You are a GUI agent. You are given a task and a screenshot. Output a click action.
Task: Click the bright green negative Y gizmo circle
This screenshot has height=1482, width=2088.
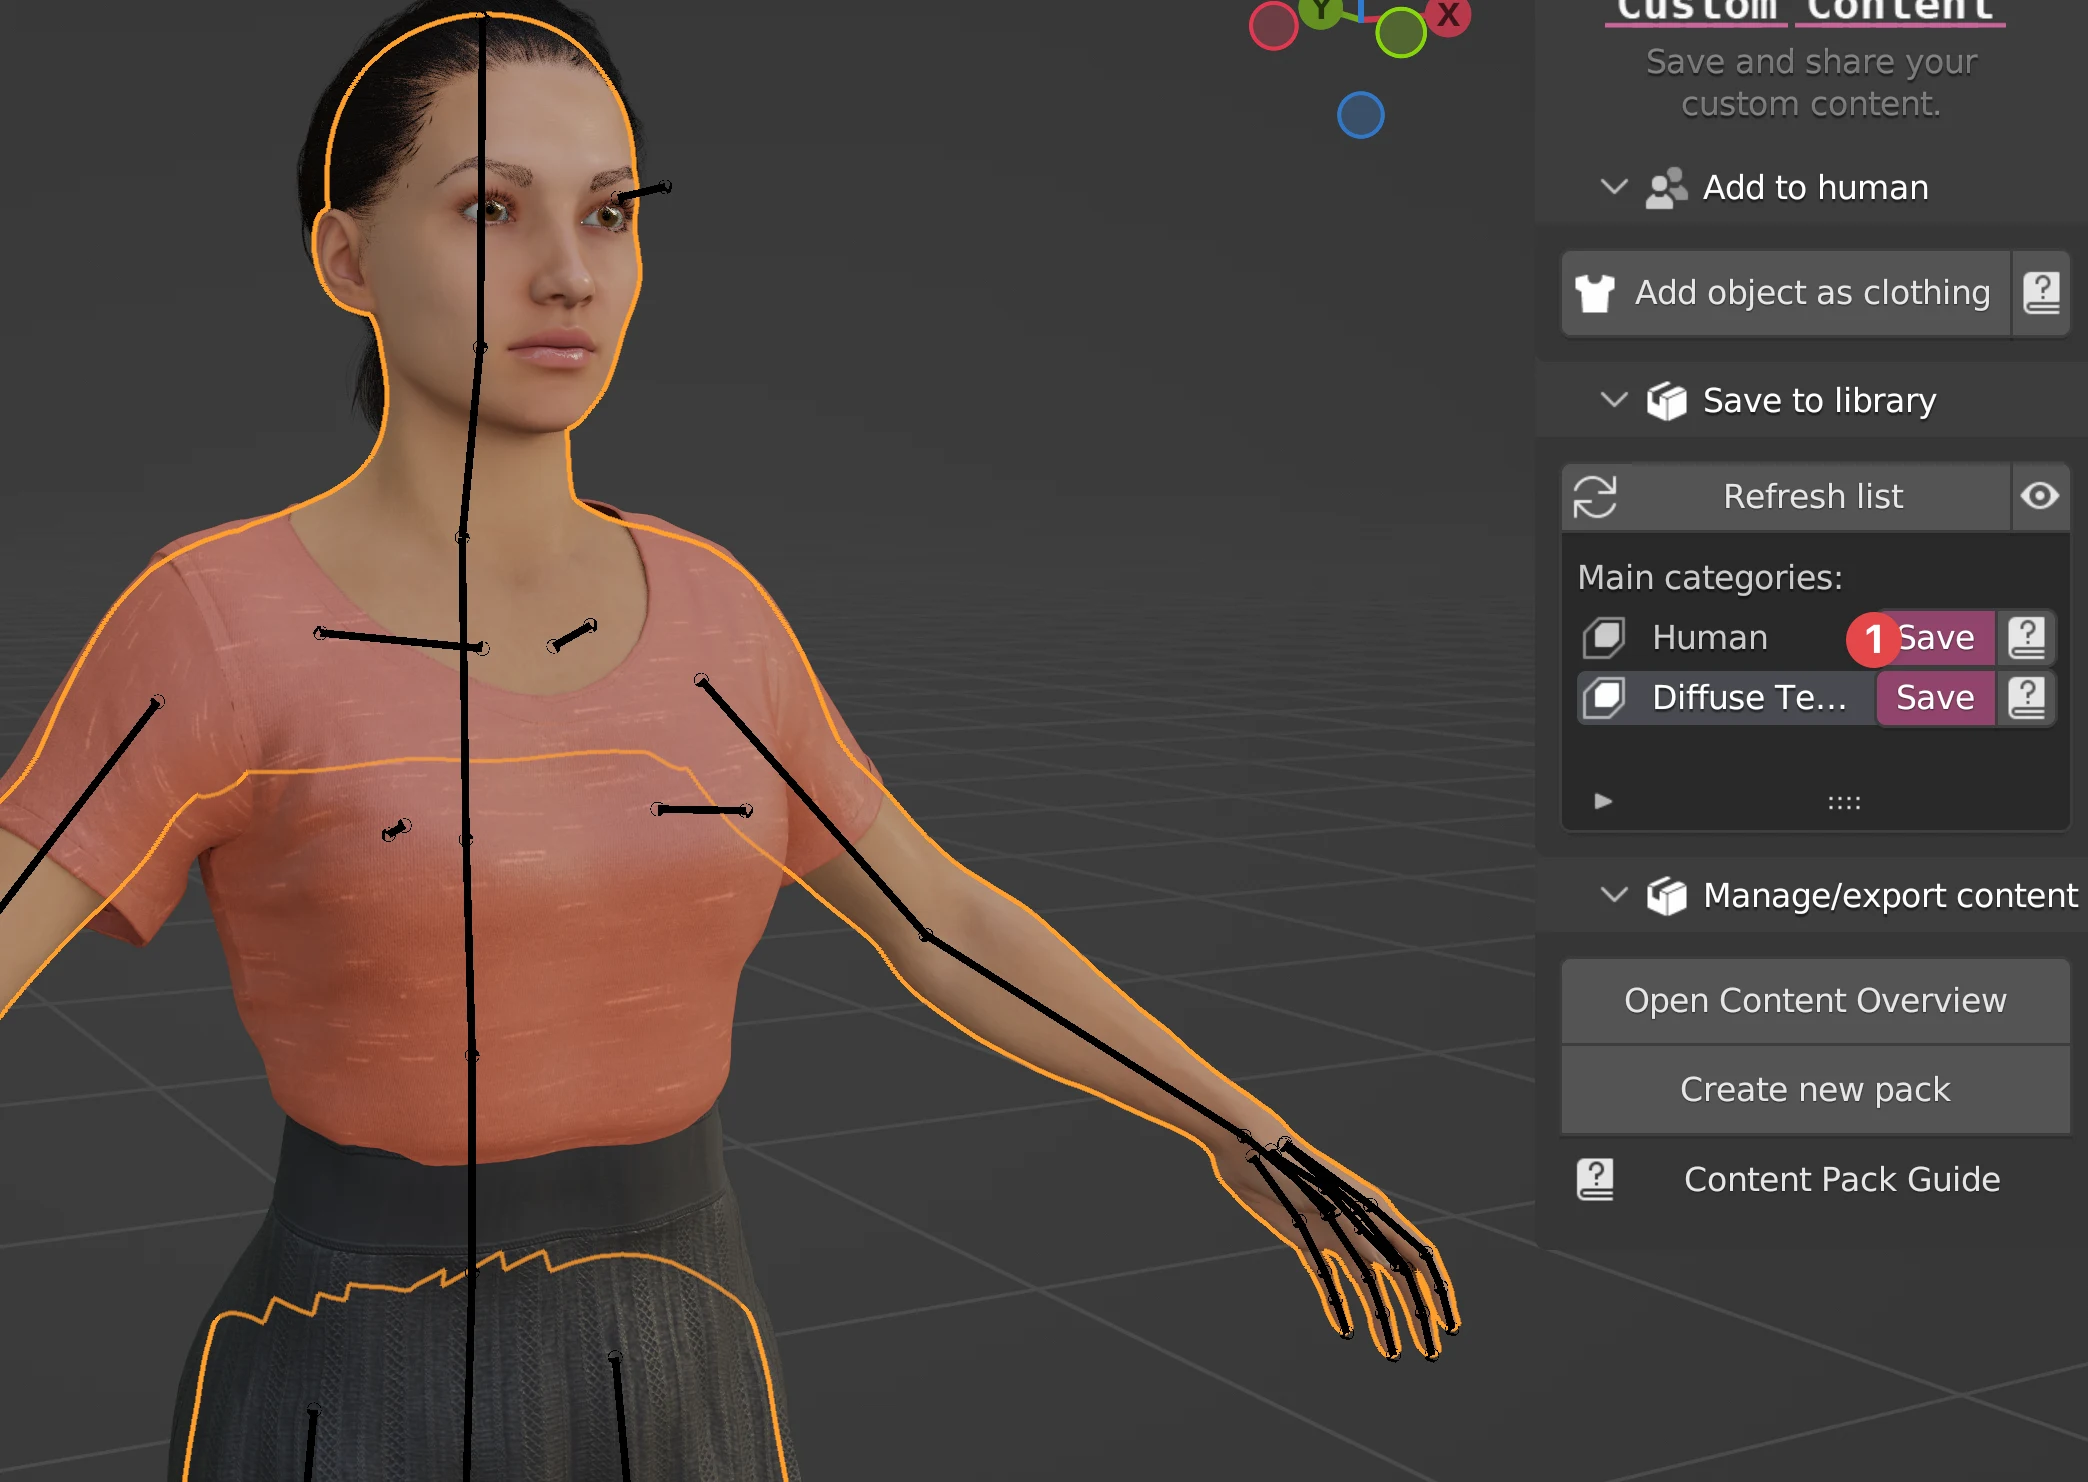coord(1400,33)
